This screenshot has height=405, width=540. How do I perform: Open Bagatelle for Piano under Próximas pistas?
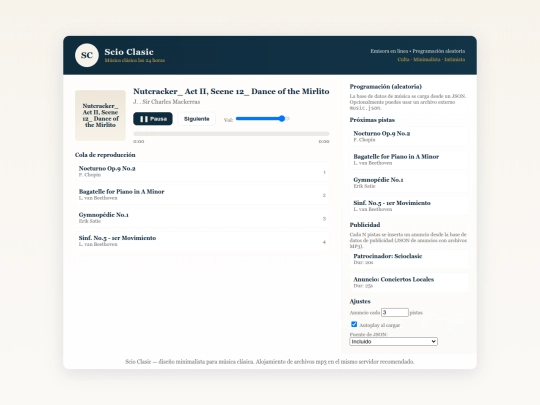[x=409, y=159]
